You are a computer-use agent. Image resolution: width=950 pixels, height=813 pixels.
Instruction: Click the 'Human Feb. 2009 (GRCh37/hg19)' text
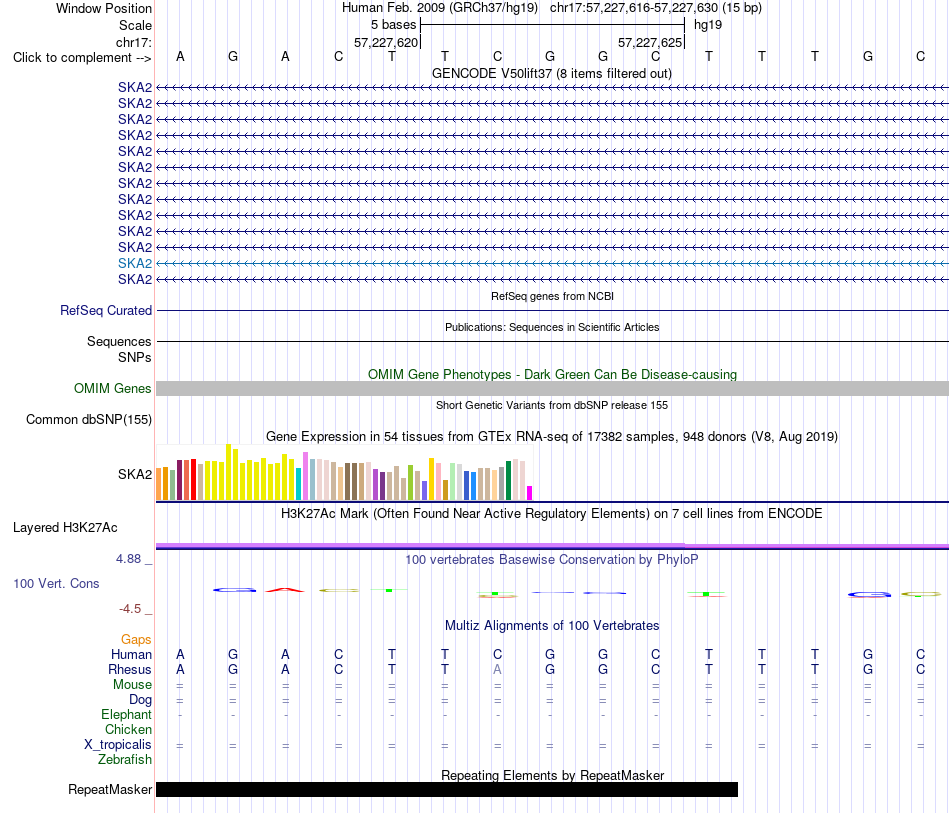440,8
